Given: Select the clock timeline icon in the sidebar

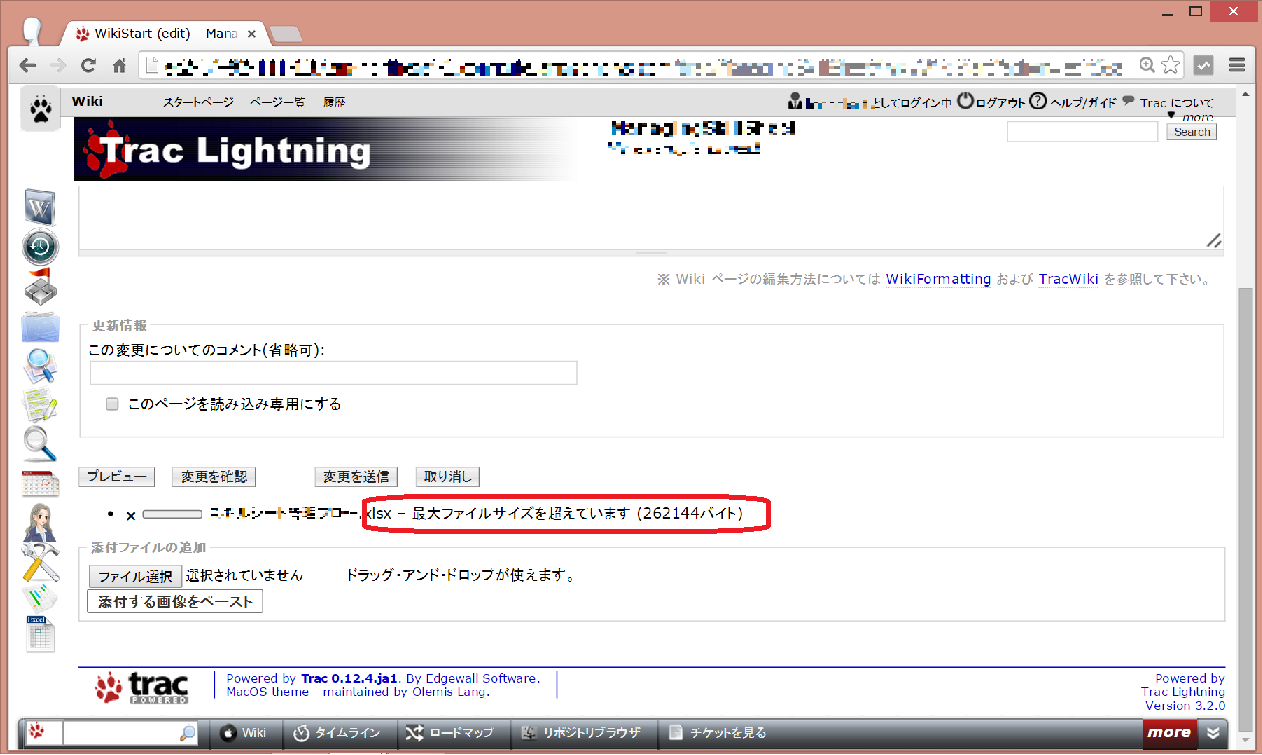Looking at the screenshot, I should coord(40,247).
